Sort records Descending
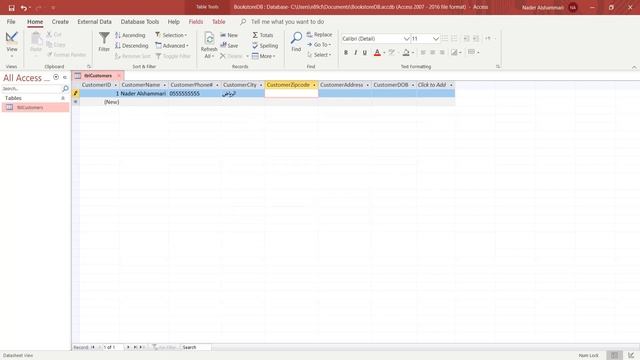This screenshot has height=360, width=640. click(x=131, y=46)
